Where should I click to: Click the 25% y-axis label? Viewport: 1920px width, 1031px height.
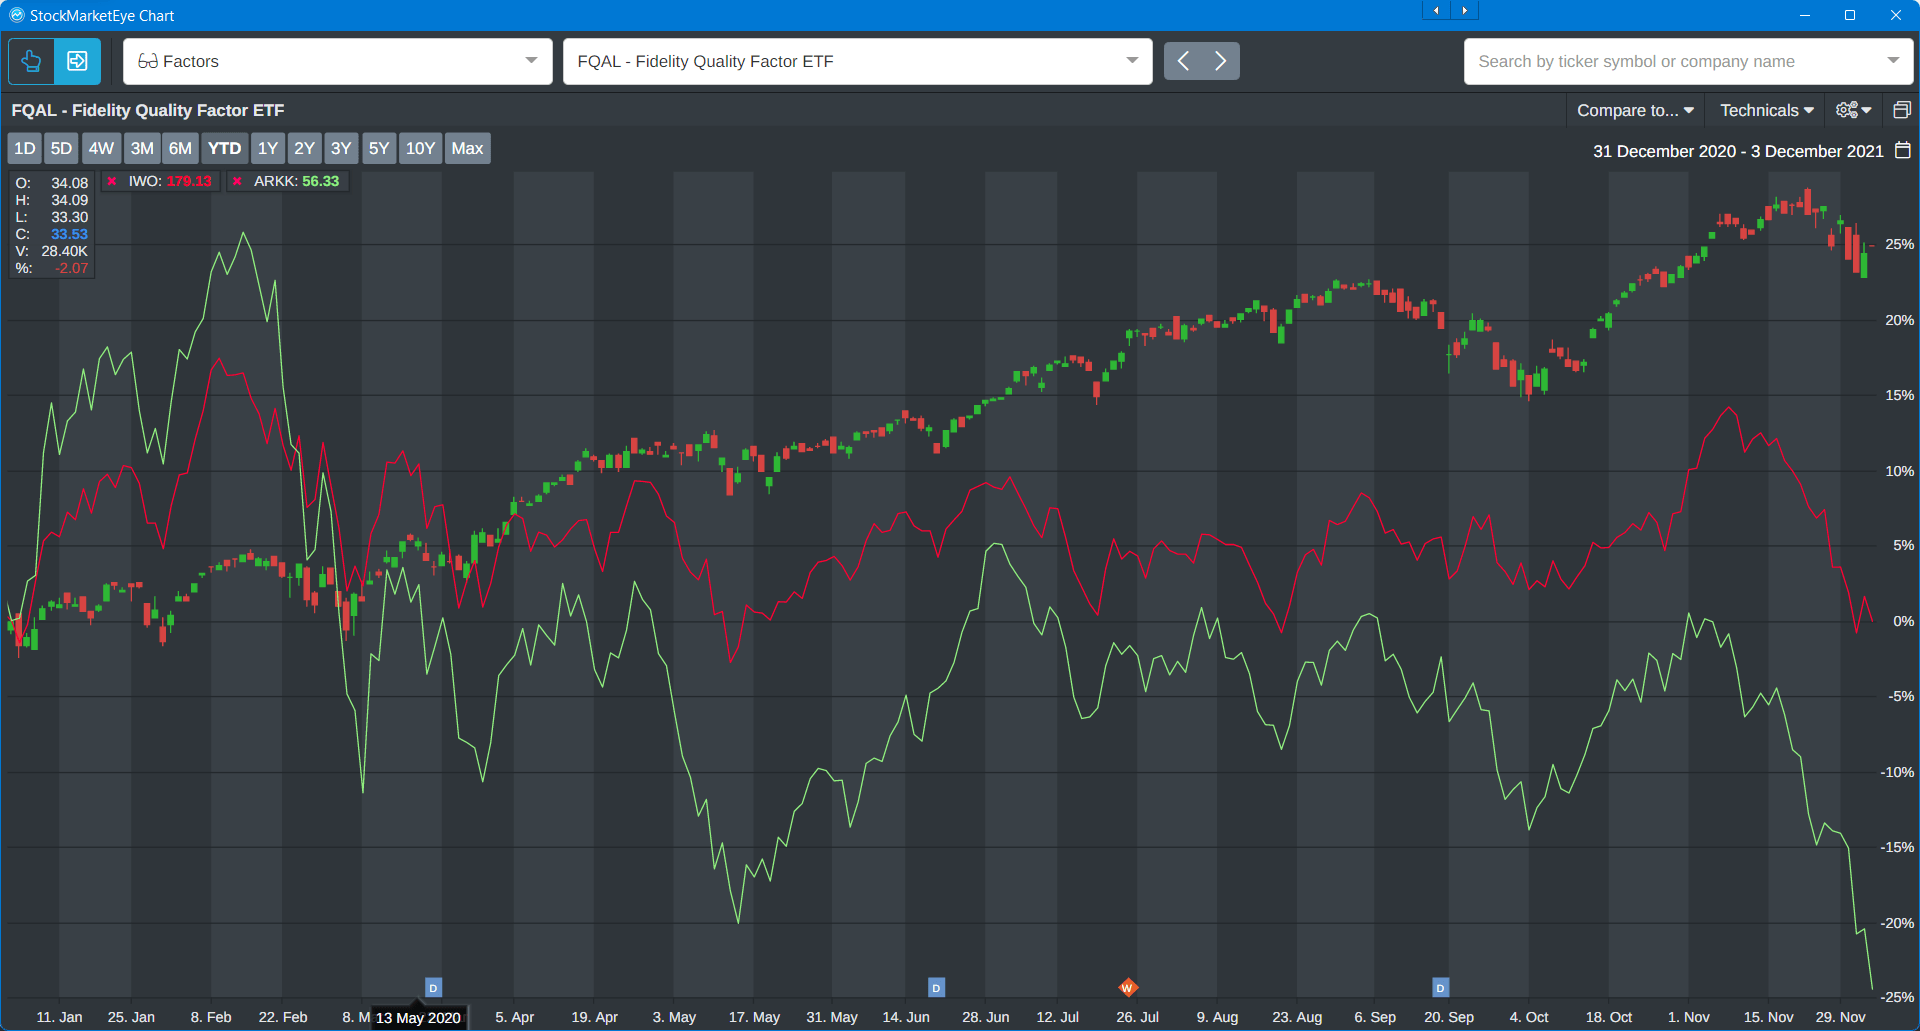1899,244
